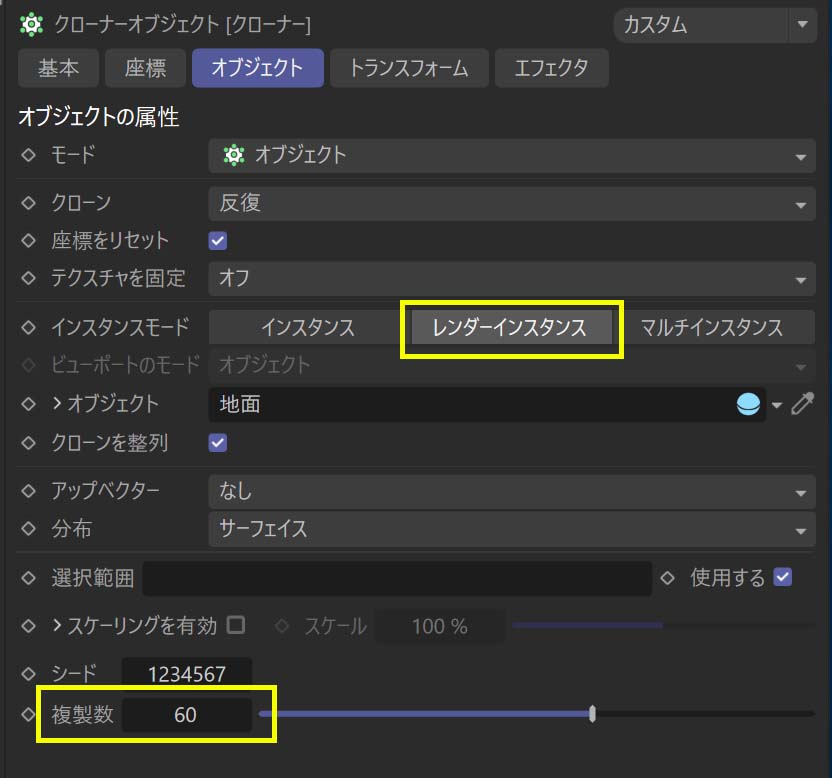832x778 pixels.
Task: Toggle 座標をリセット checkbox
Action: click(218, 240)
